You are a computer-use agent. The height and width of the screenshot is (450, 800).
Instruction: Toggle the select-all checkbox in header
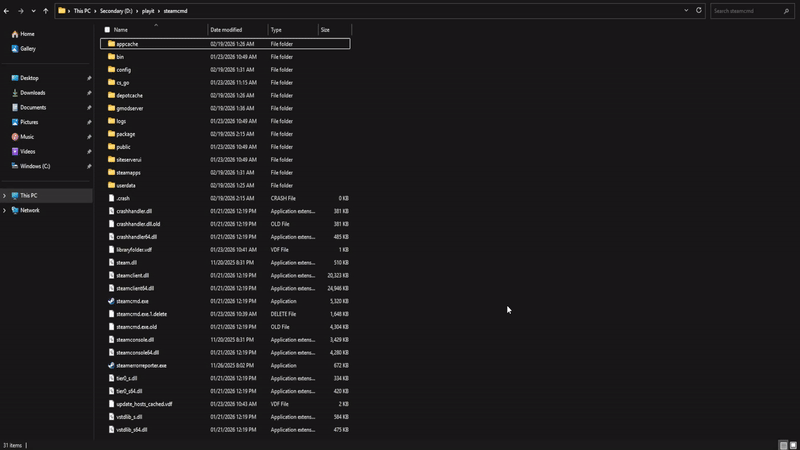[107, 30]
